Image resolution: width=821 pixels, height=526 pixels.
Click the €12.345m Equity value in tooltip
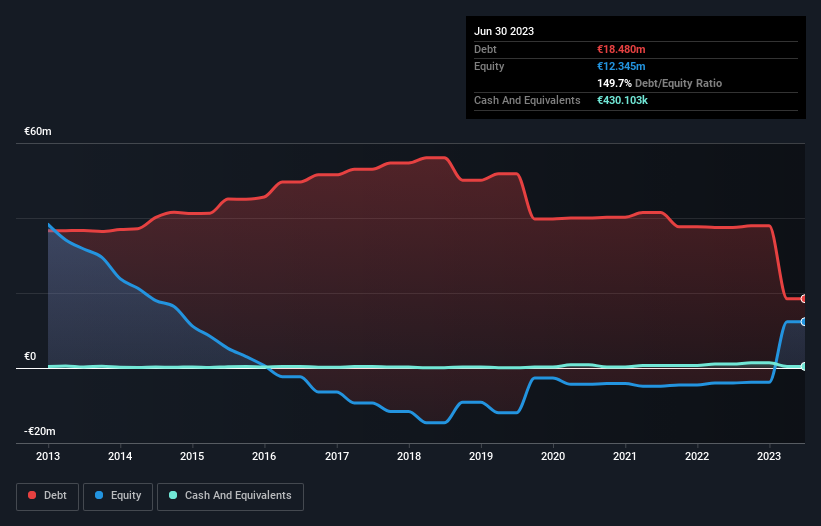(x=621, y=66)
